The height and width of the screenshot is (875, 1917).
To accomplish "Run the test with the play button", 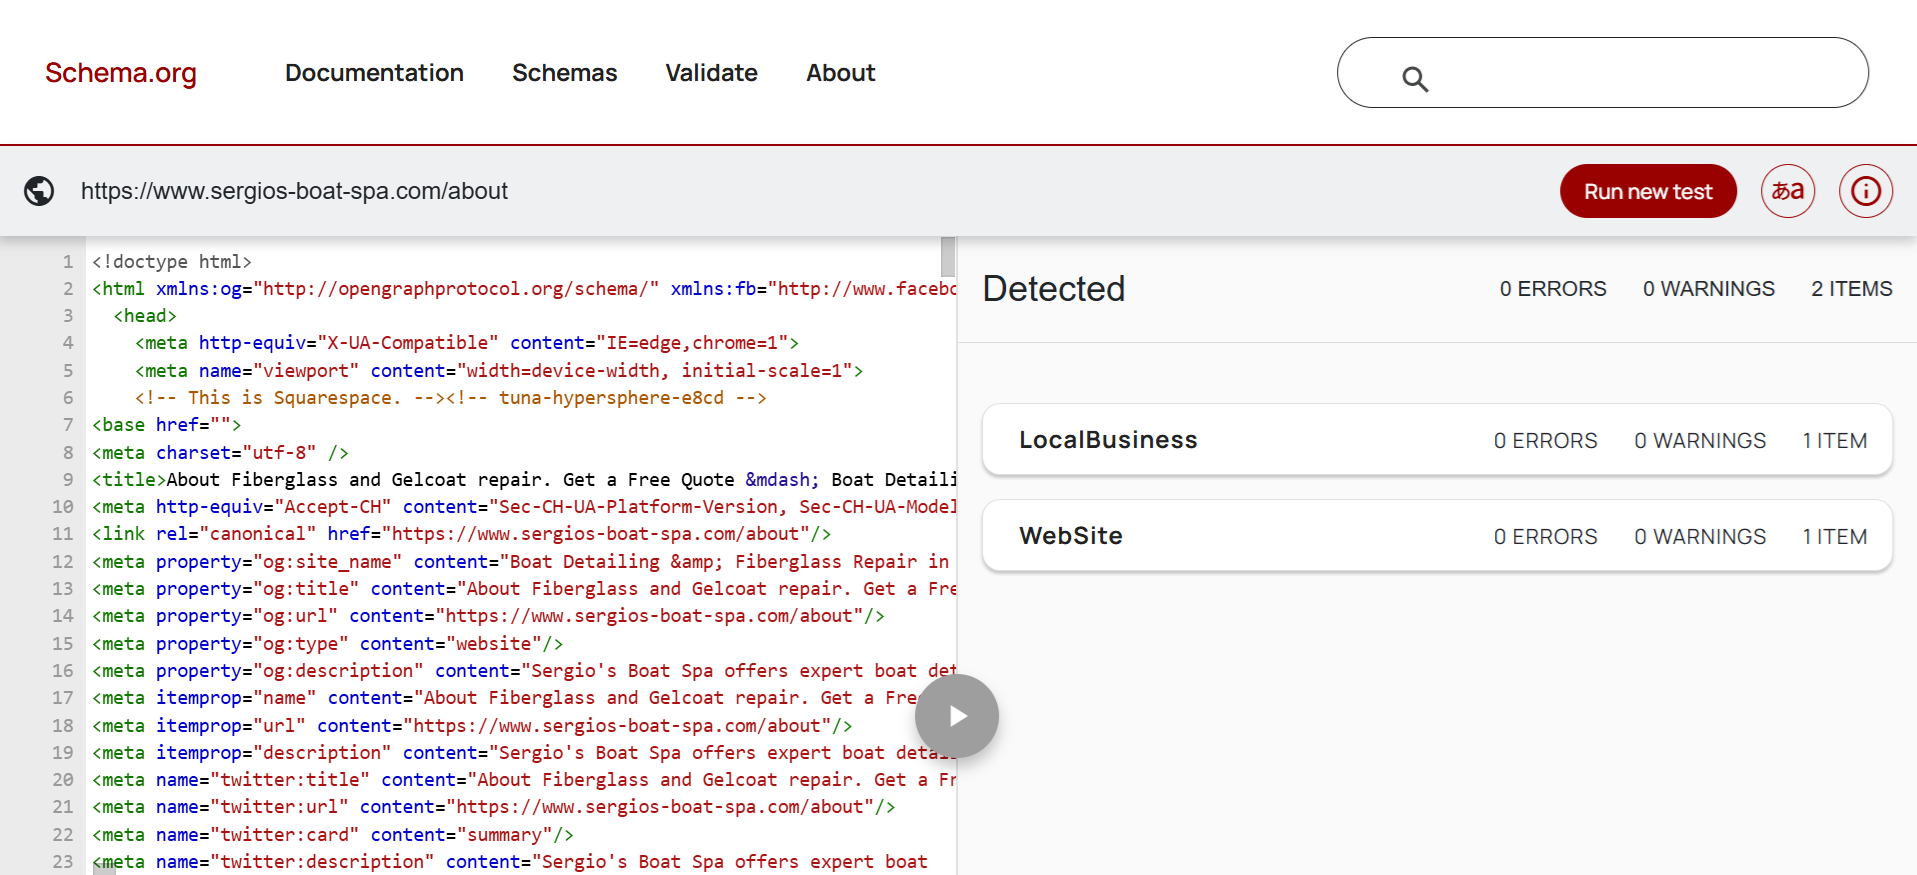I will tap(957, 716).
